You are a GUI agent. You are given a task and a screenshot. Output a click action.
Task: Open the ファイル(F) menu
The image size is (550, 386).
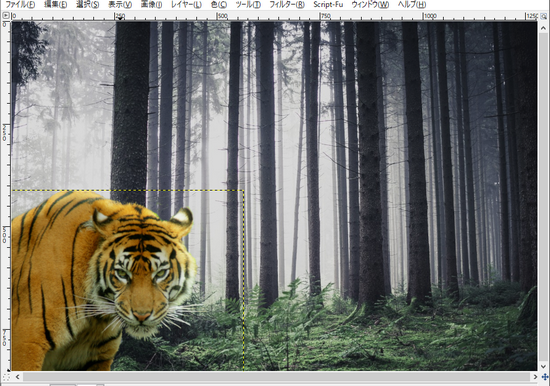click(x=20, y=5)
